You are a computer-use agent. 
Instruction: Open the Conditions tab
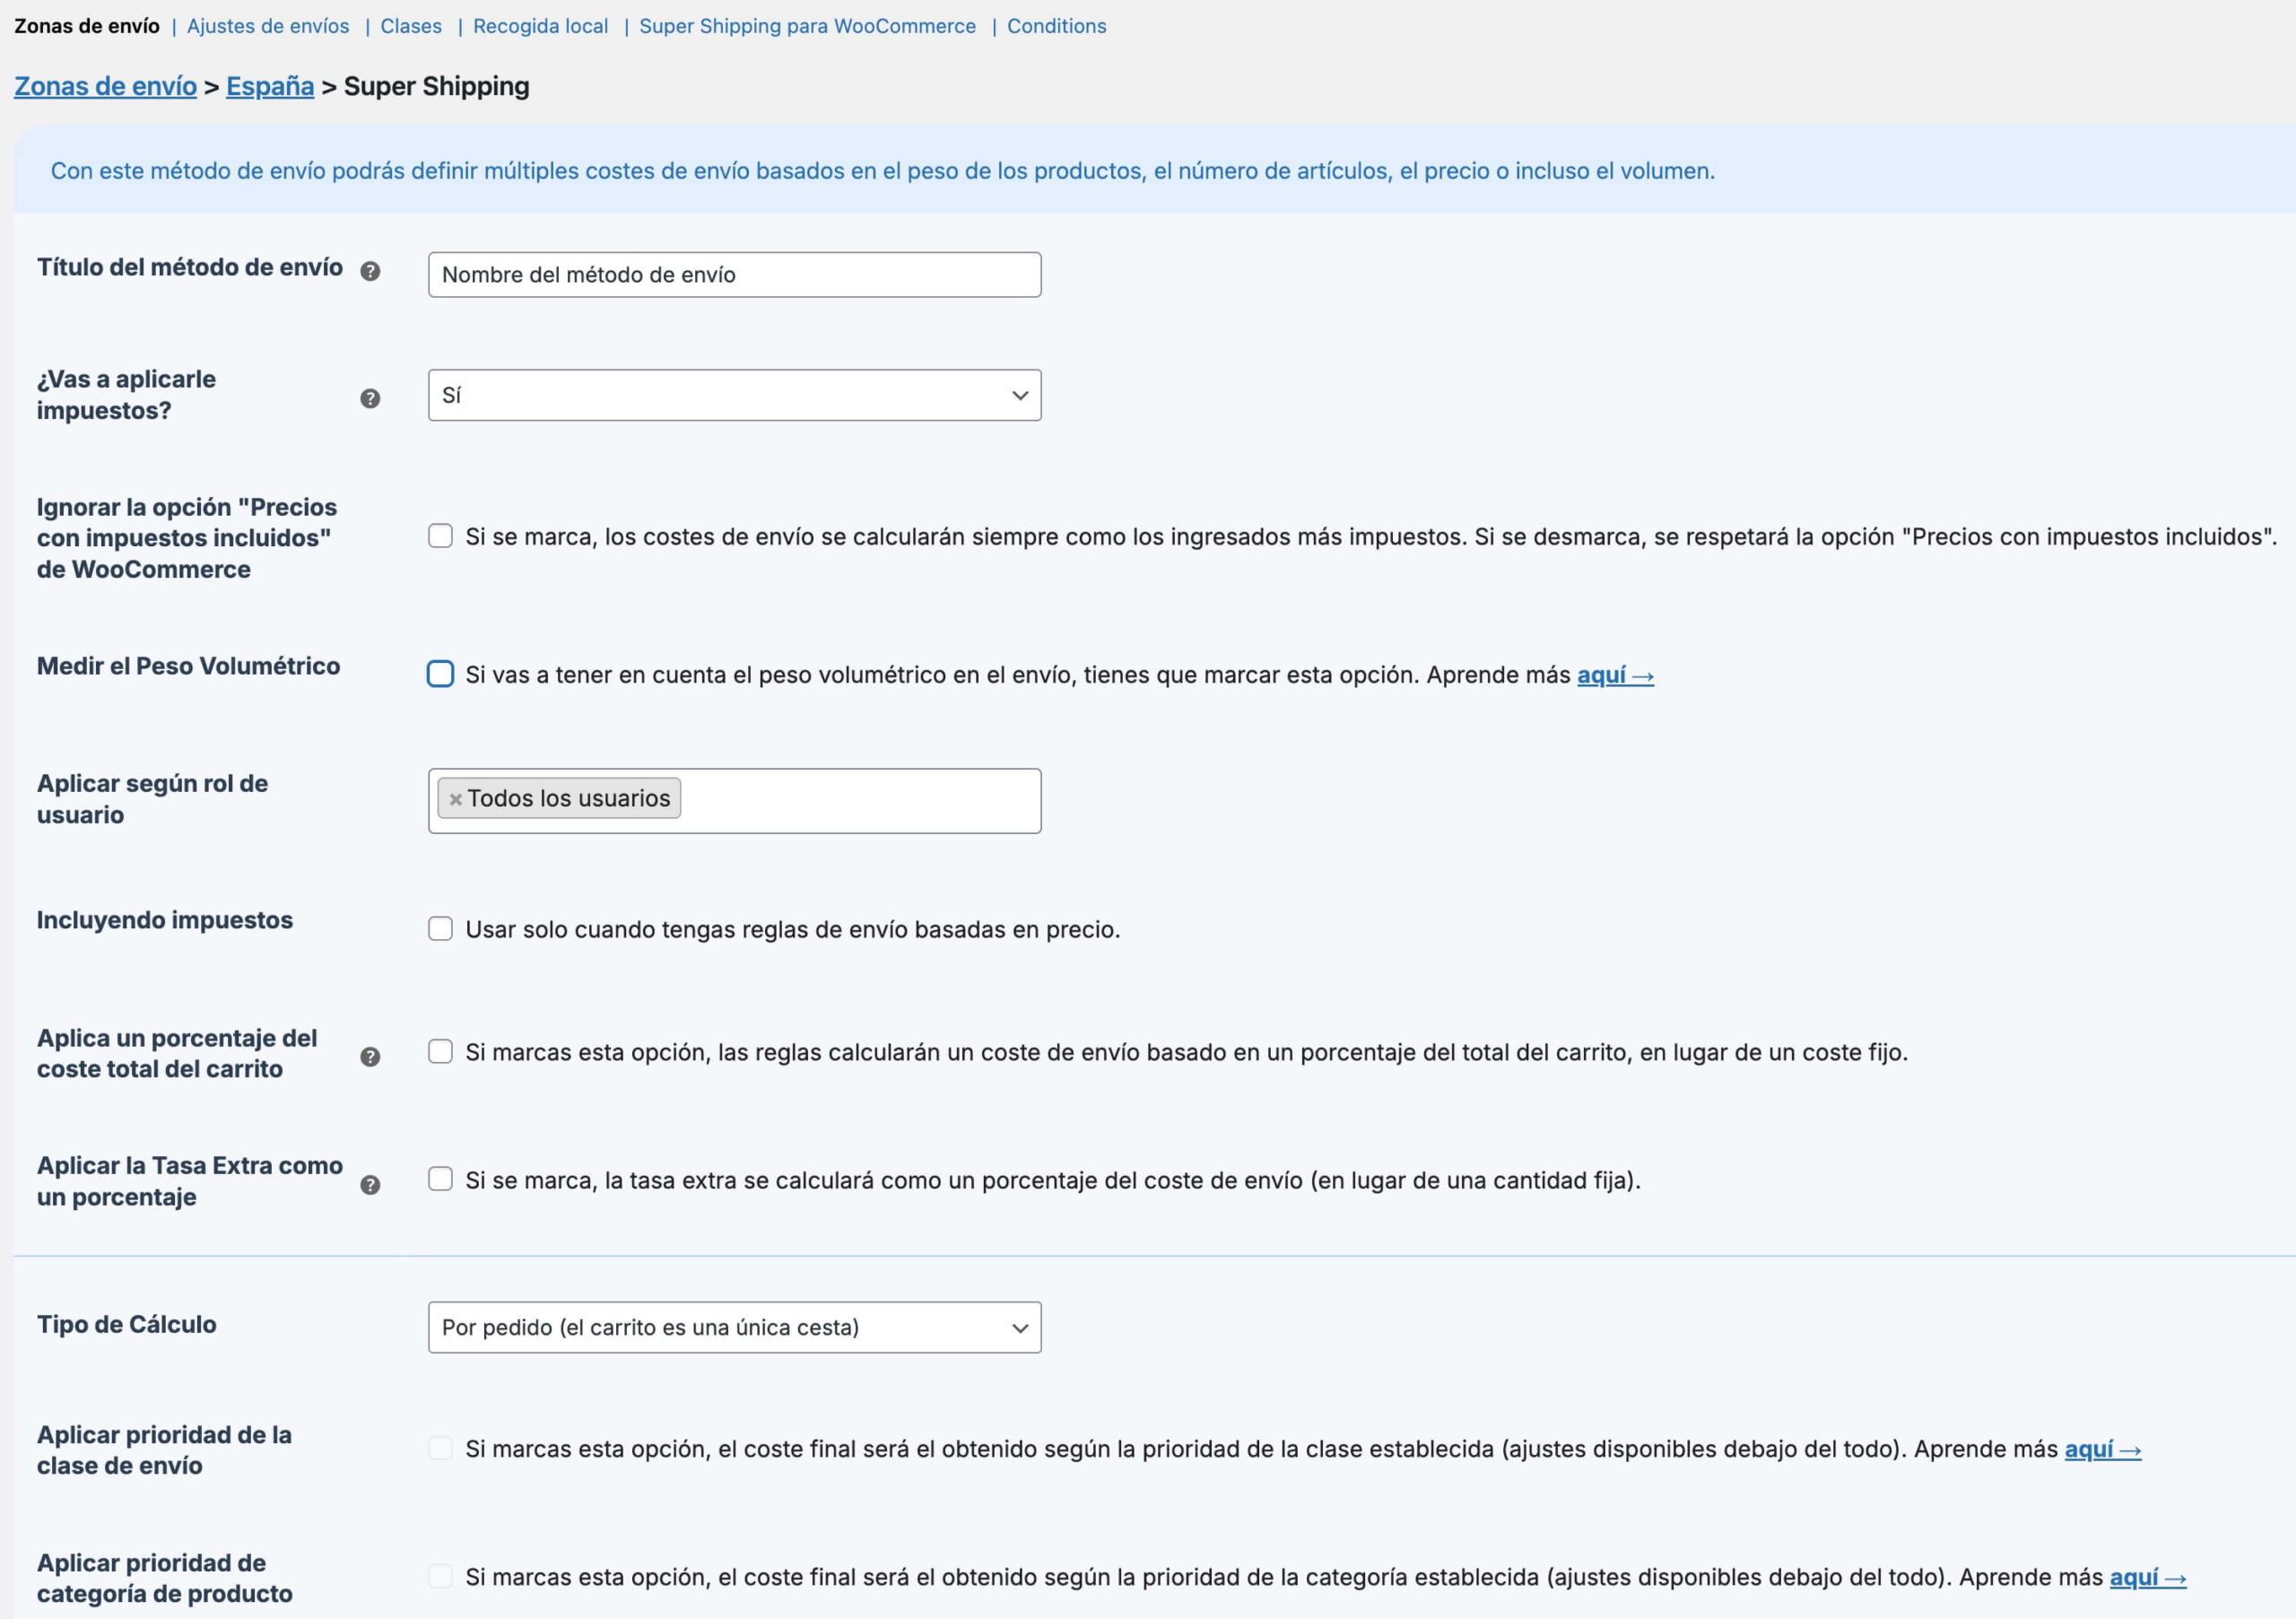coord(1056,26)
